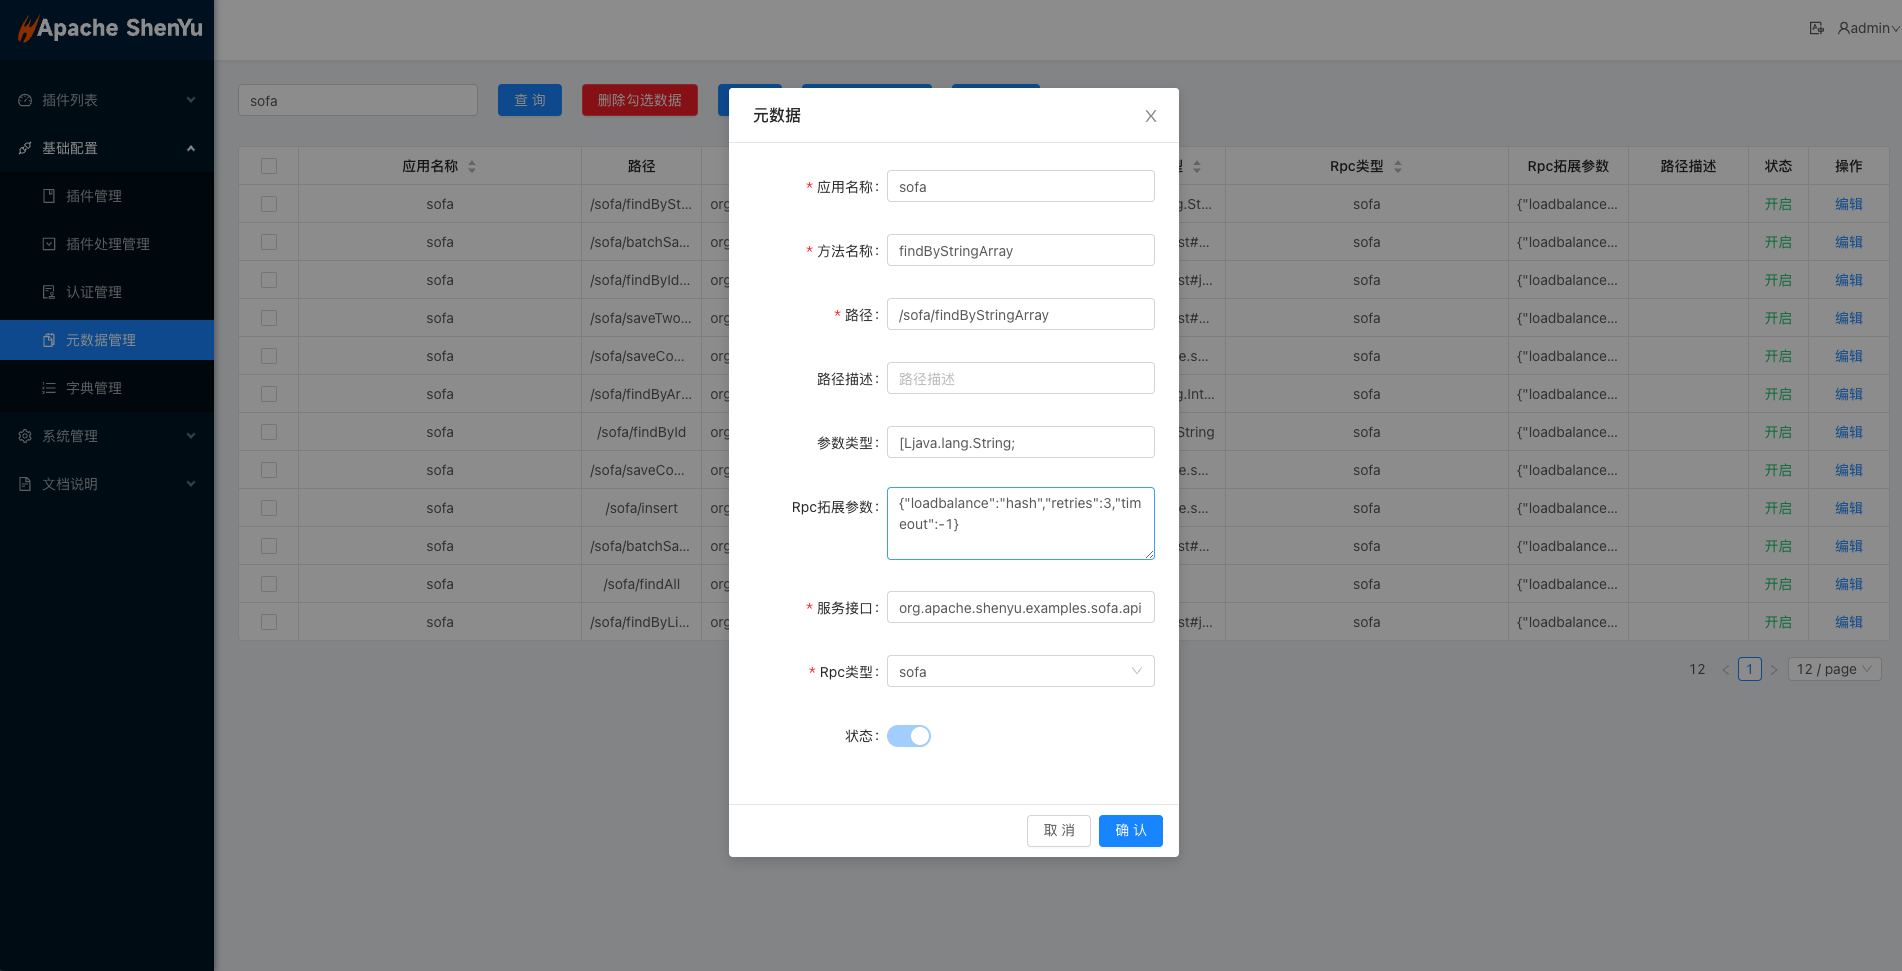This screenshot has width=1902, height=971.
Task: Click the plugin list icon in sidebar
Action: pos(25,100)
